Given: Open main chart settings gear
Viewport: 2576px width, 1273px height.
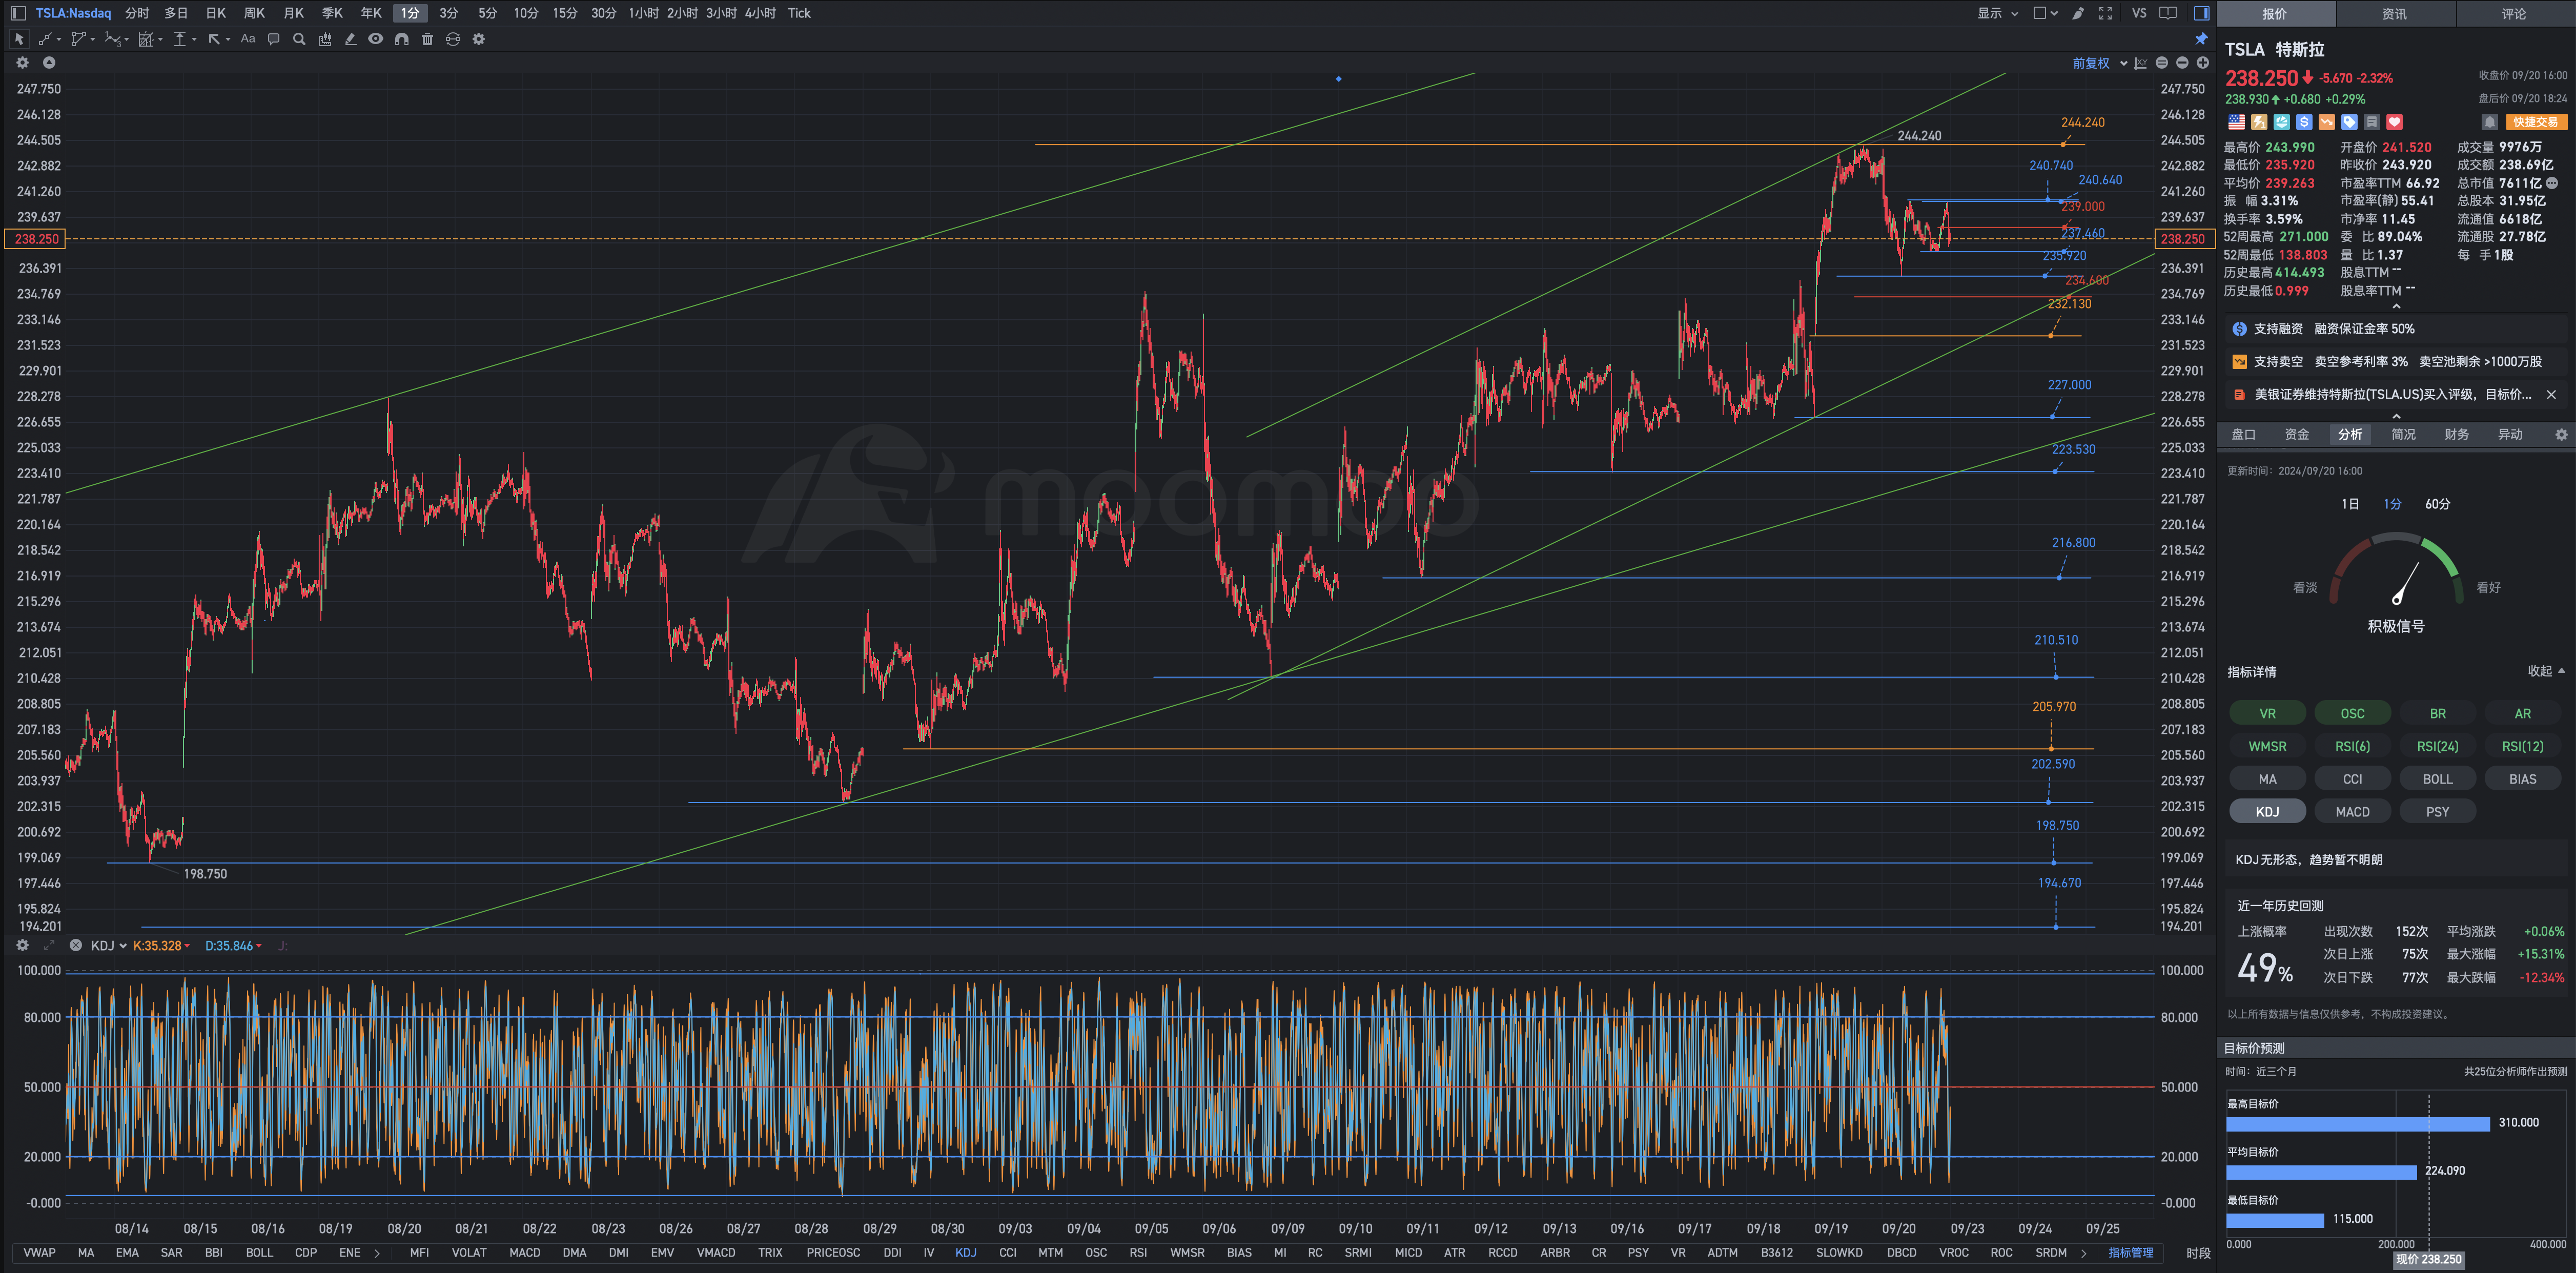Looking at the screenshot, I should click(22, 62).
